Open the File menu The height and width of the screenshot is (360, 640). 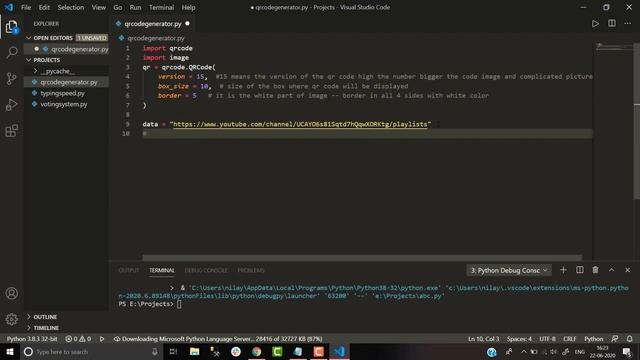click(x=26, y=7)
